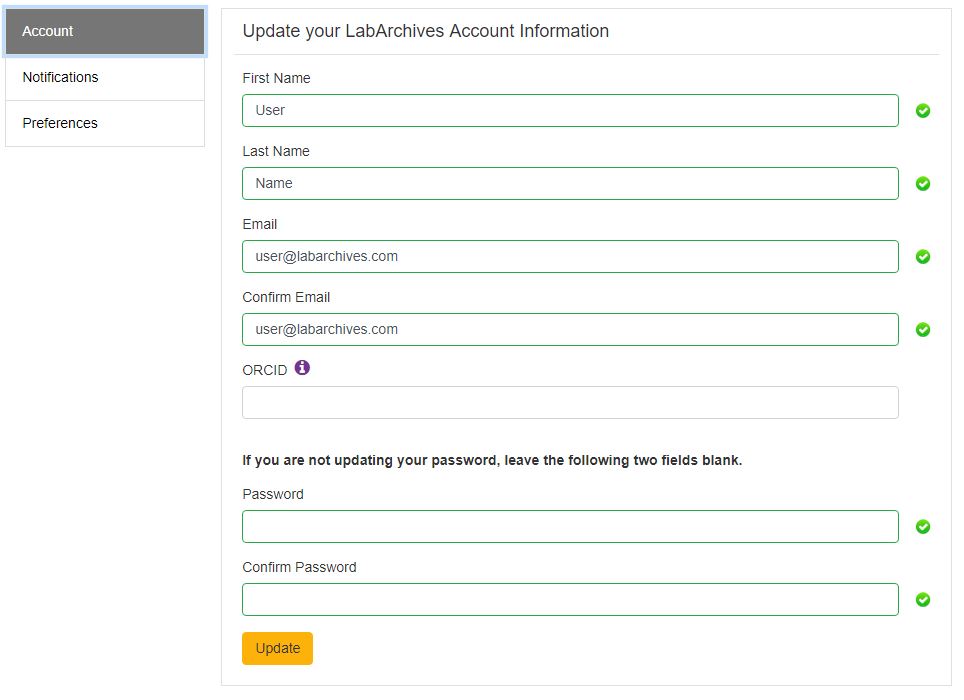Click into the Confirm Email input field
This screenshot has height=700, width=964.
571,330
